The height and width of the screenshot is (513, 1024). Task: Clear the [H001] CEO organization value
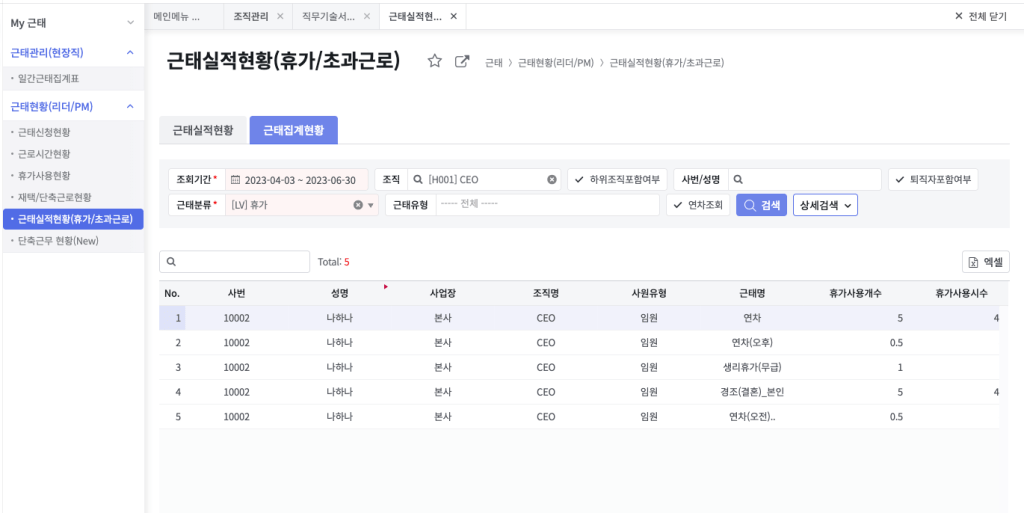tap(552, 179)
